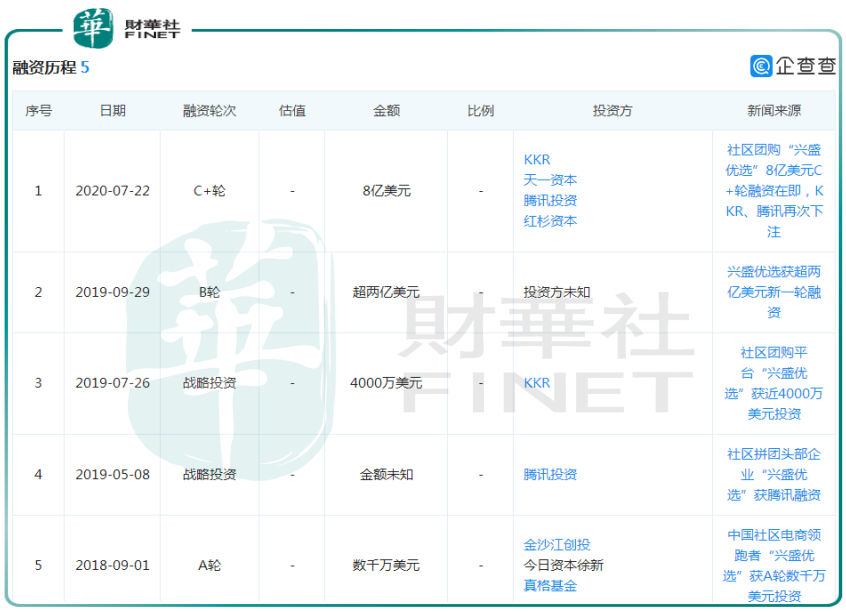Open news link about 8亿美元C+轮融资
The image size is (846, 612).
(774, 191)
